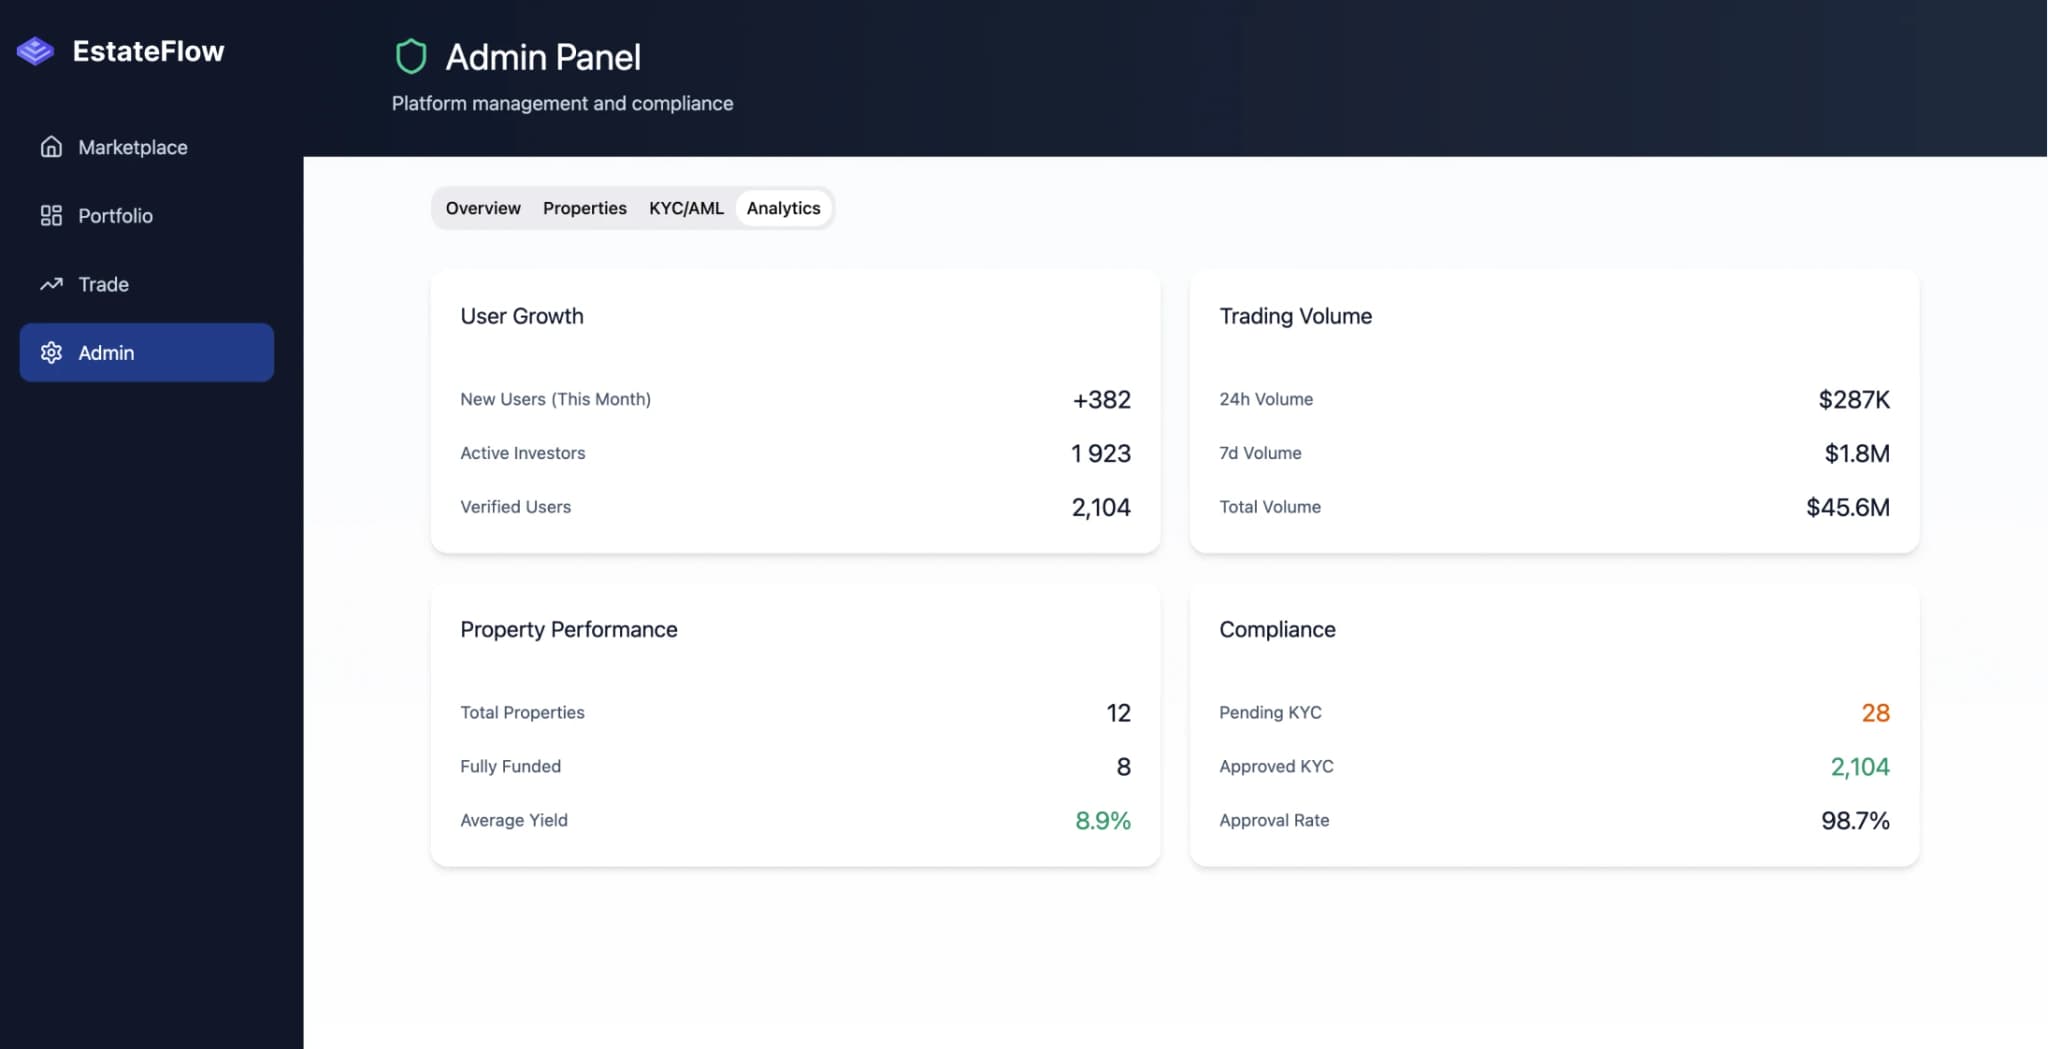Image resolution: width=2048 pixels, height=1049 pixels.
Task: Click the Trading Volume card title
Action: tap(1295, 316)
